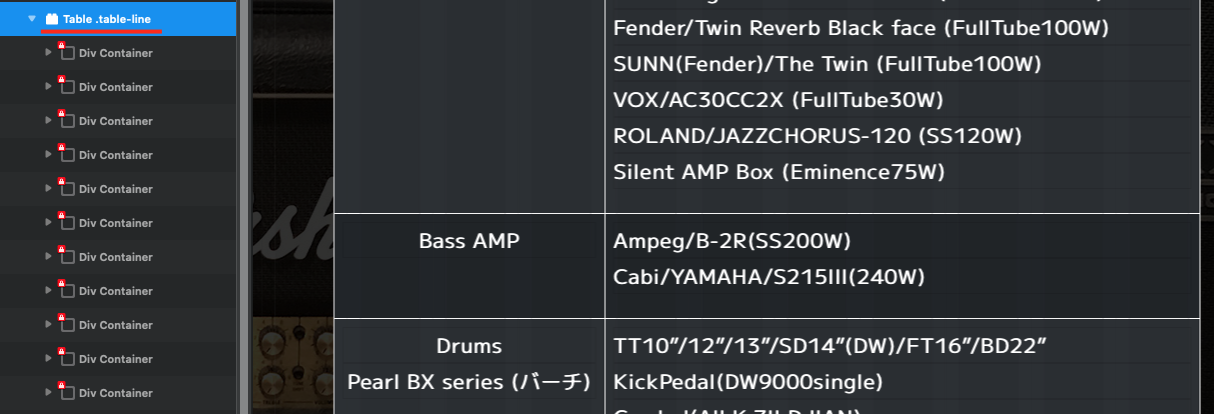1214x414 pixels.
Task: Click the layer panel's vertical divider bar
Action: [x=240, y=207]
